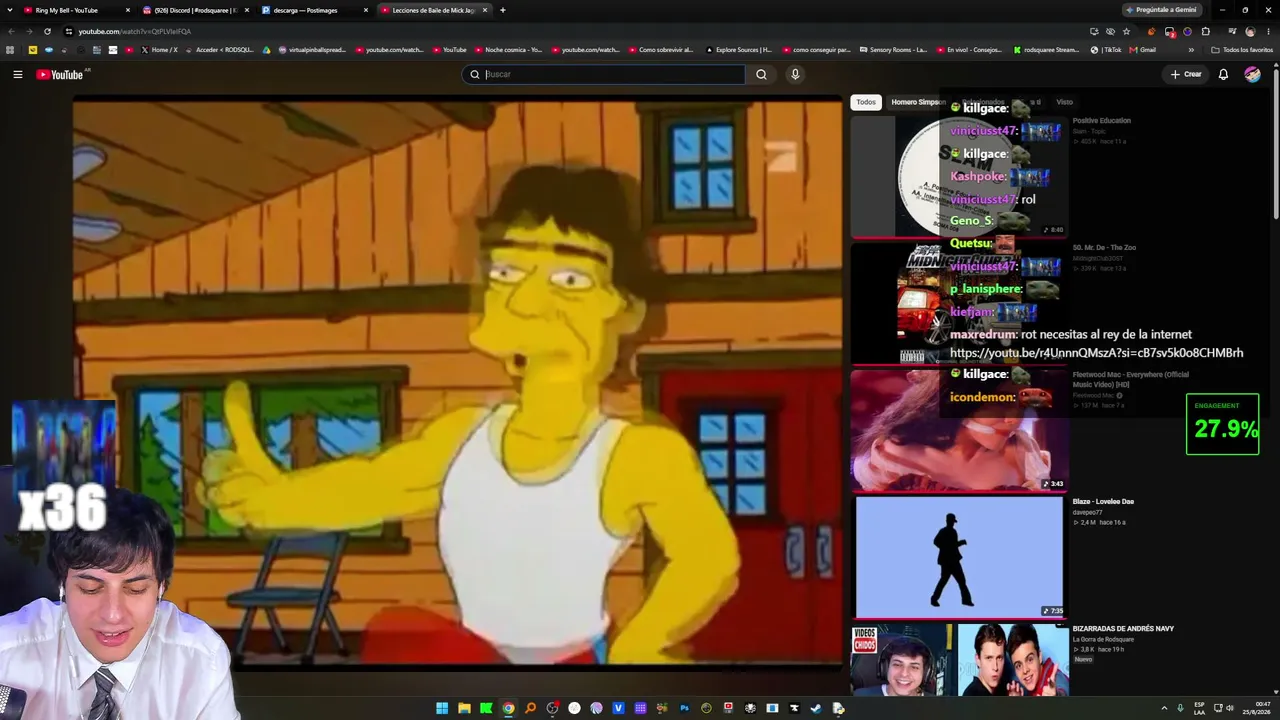Screen dimensions: 1280x720
Task: Open File Explorer from the taskbar
Action: click(464, 708)
